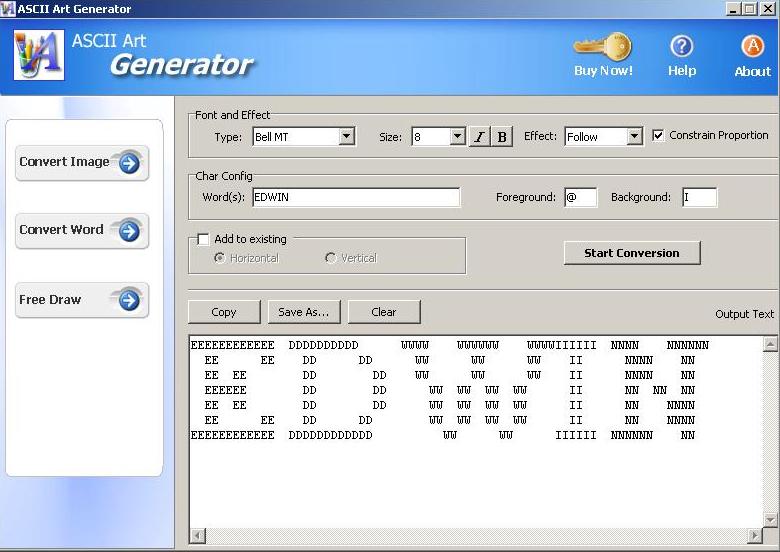Click the Start Conversion button
The width and height of the screenshot is (780, 552).
[632, 253]
